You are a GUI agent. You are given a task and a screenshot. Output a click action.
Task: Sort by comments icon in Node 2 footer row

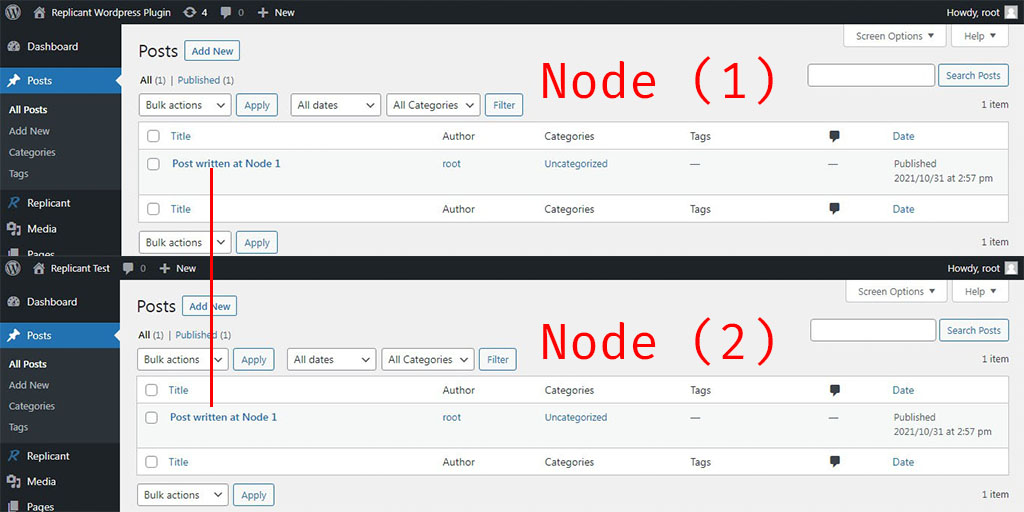[834, 461]
